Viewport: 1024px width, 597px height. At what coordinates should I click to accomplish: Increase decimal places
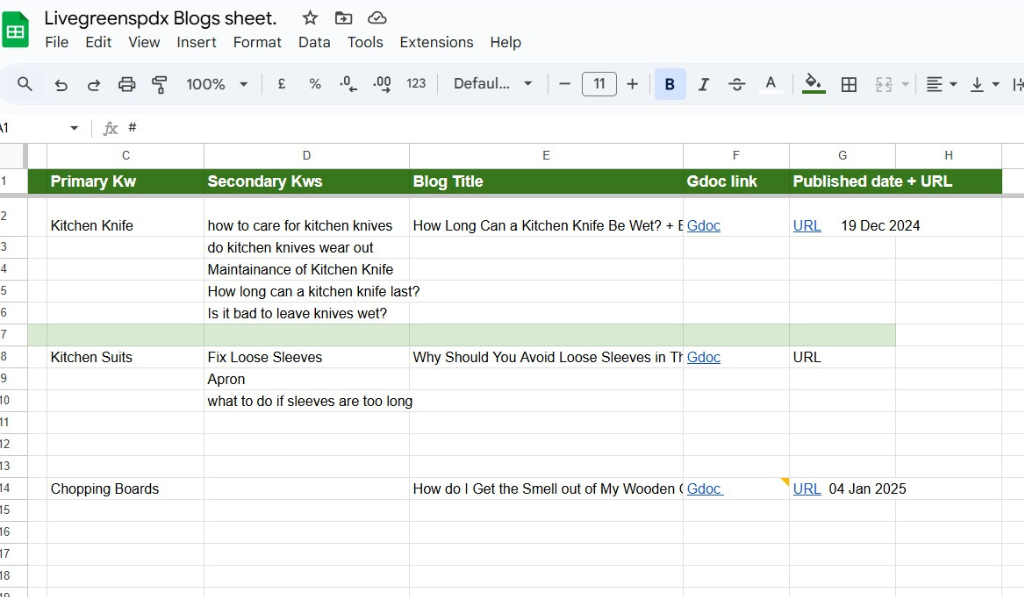pyautogui.click(x=382, y=84)
